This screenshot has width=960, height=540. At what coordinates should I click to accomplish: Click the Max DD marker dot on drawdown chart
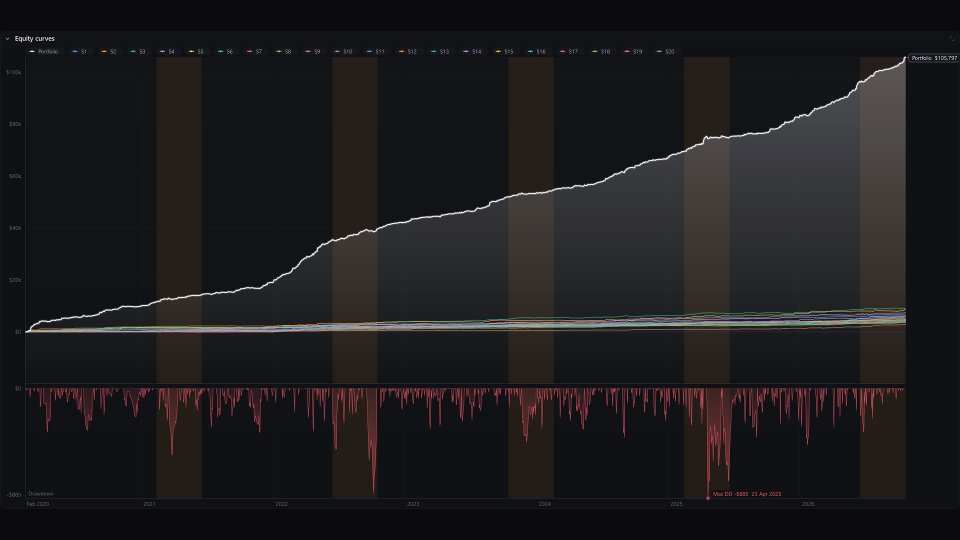coord(708,498)
